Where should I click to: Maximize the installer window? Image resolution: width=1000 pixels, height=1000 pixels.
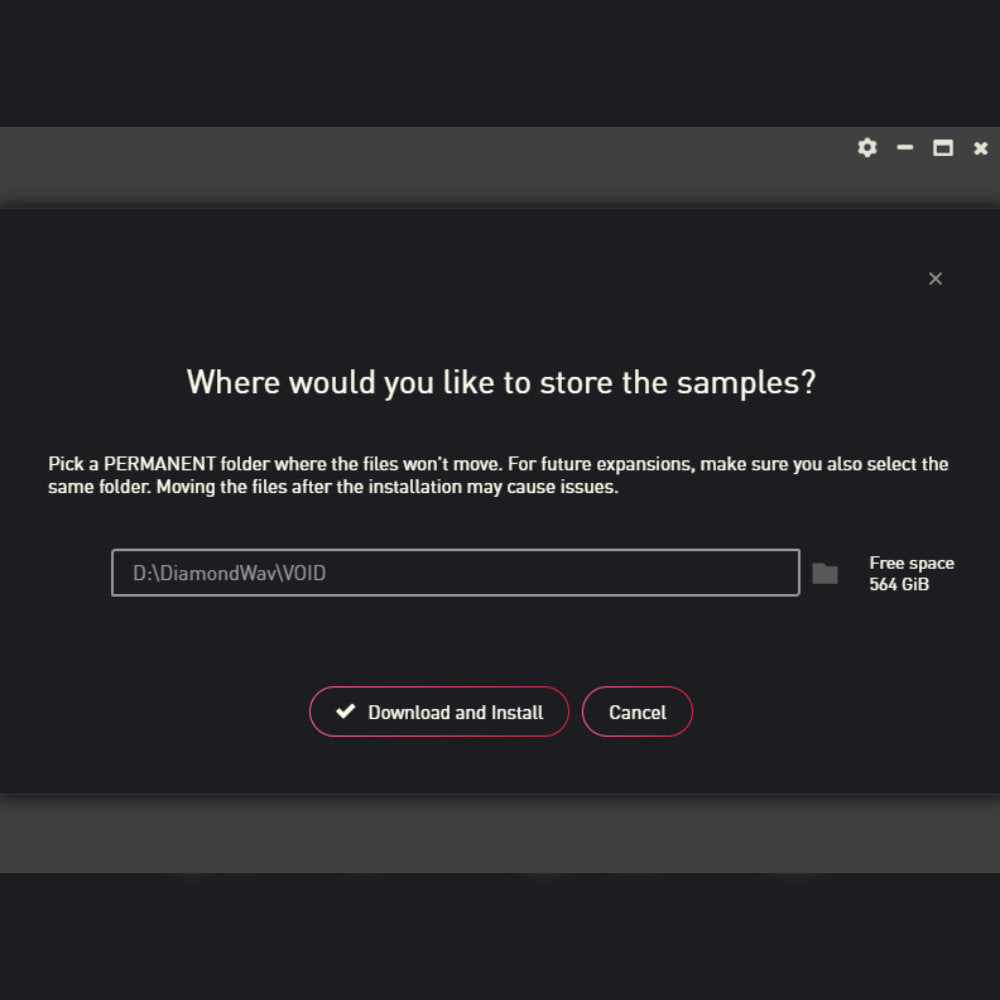click(x=943, y=148)
